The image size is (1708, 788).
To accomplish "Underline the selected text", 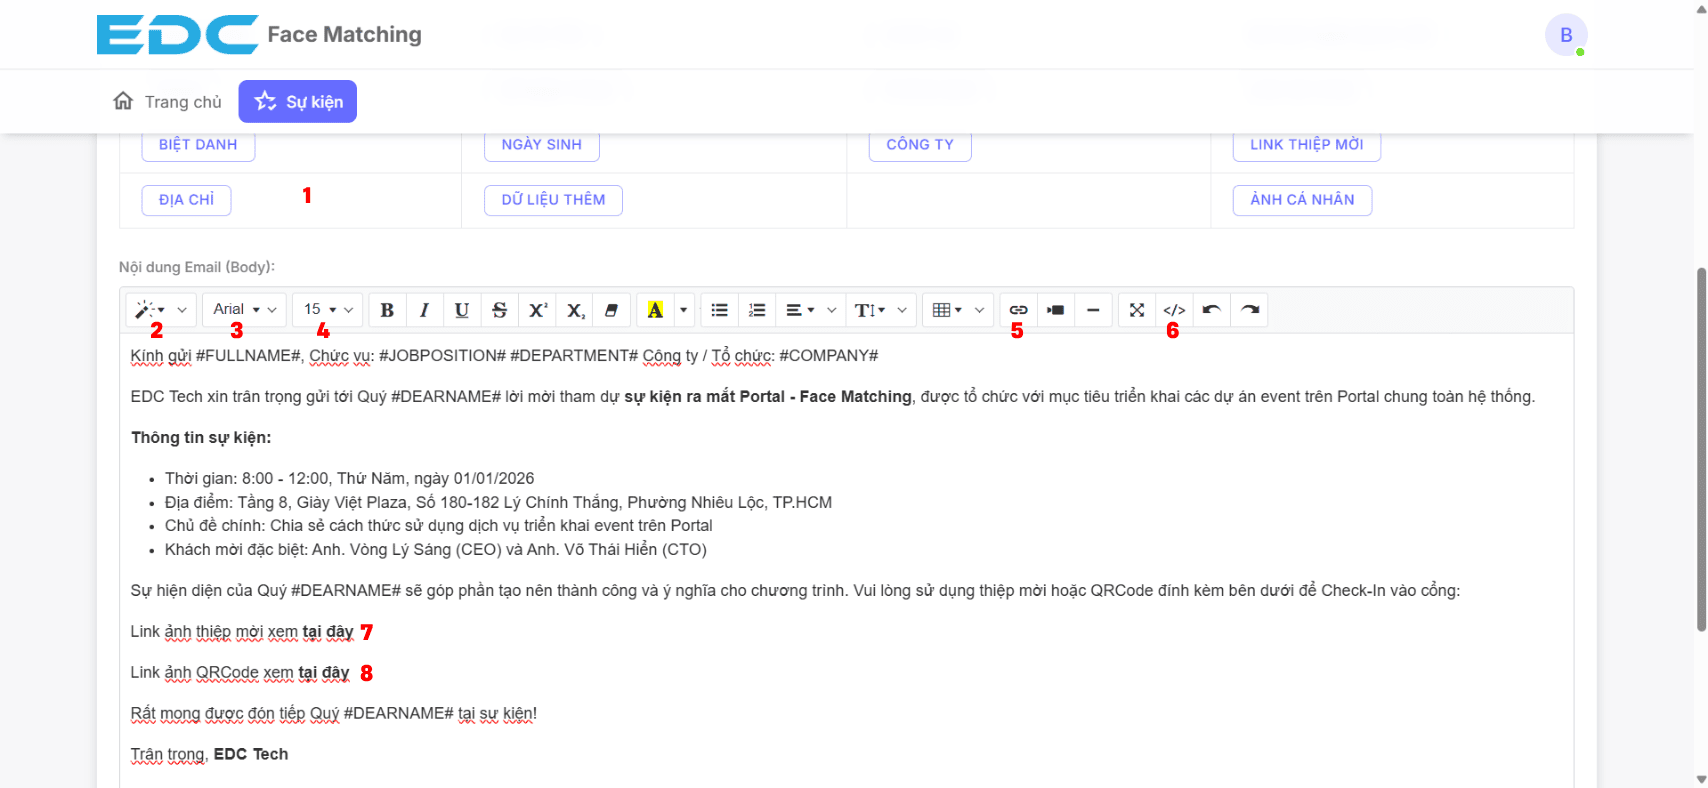I will (x=462, y=310).
